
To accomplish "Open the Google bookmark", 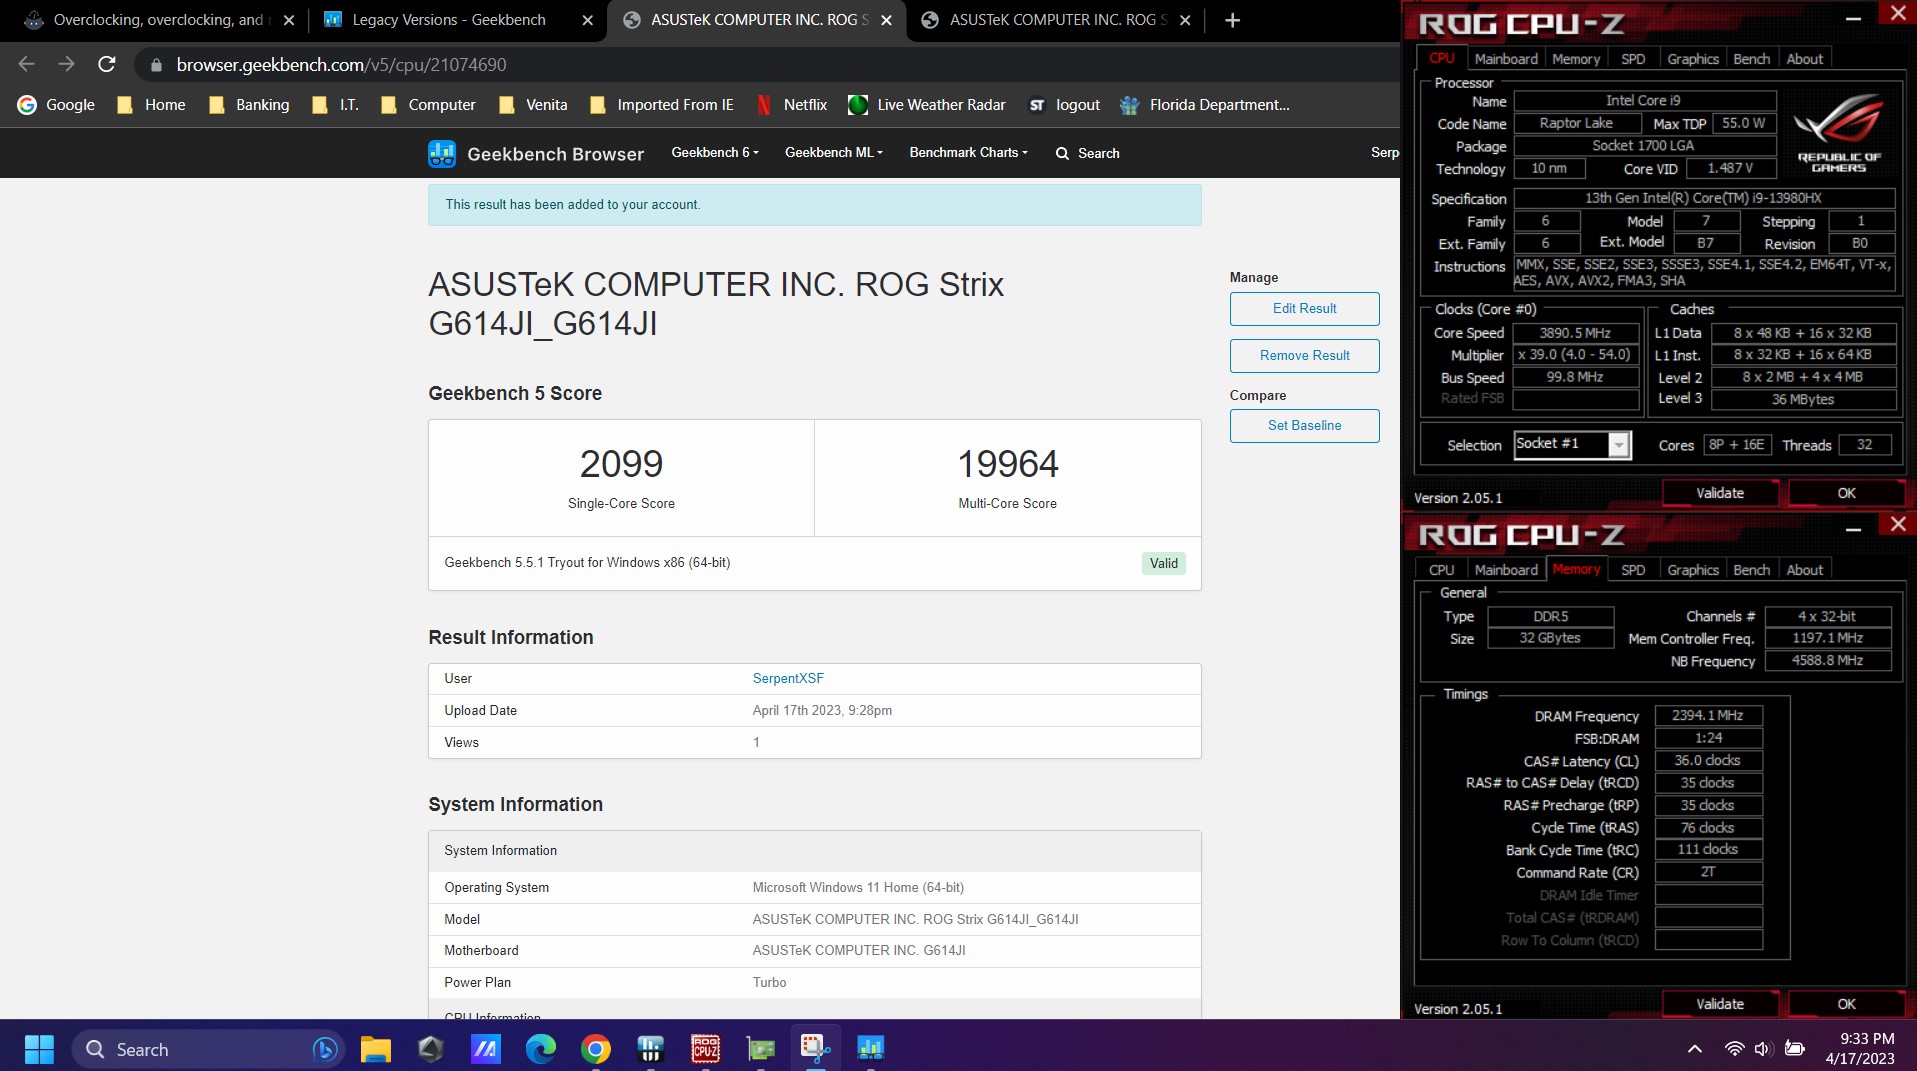I will [56, 105].
